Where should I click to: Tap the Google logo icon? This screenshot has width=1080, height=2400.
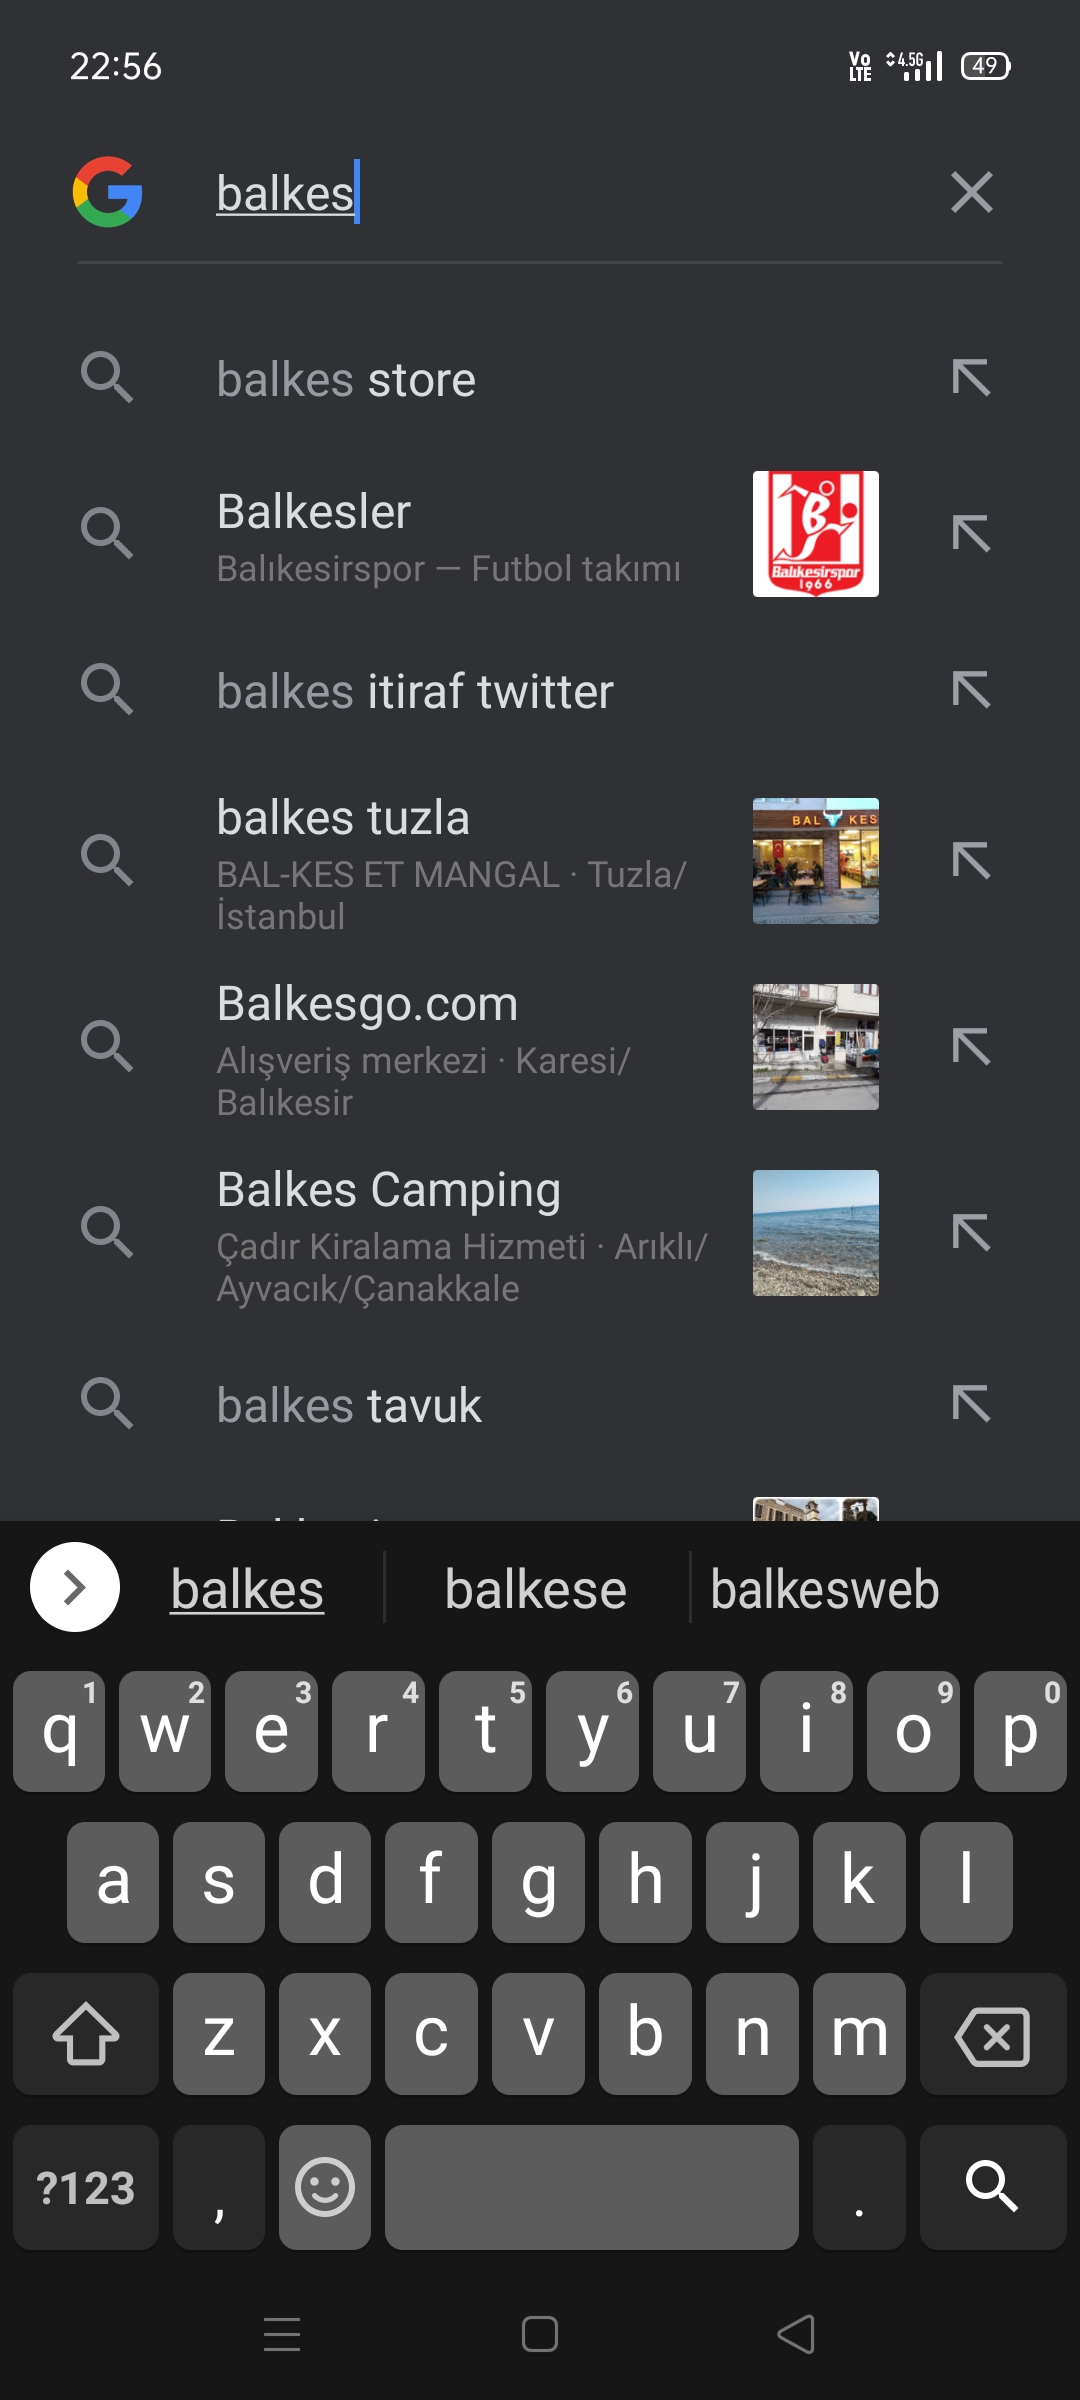click(108, 192)
